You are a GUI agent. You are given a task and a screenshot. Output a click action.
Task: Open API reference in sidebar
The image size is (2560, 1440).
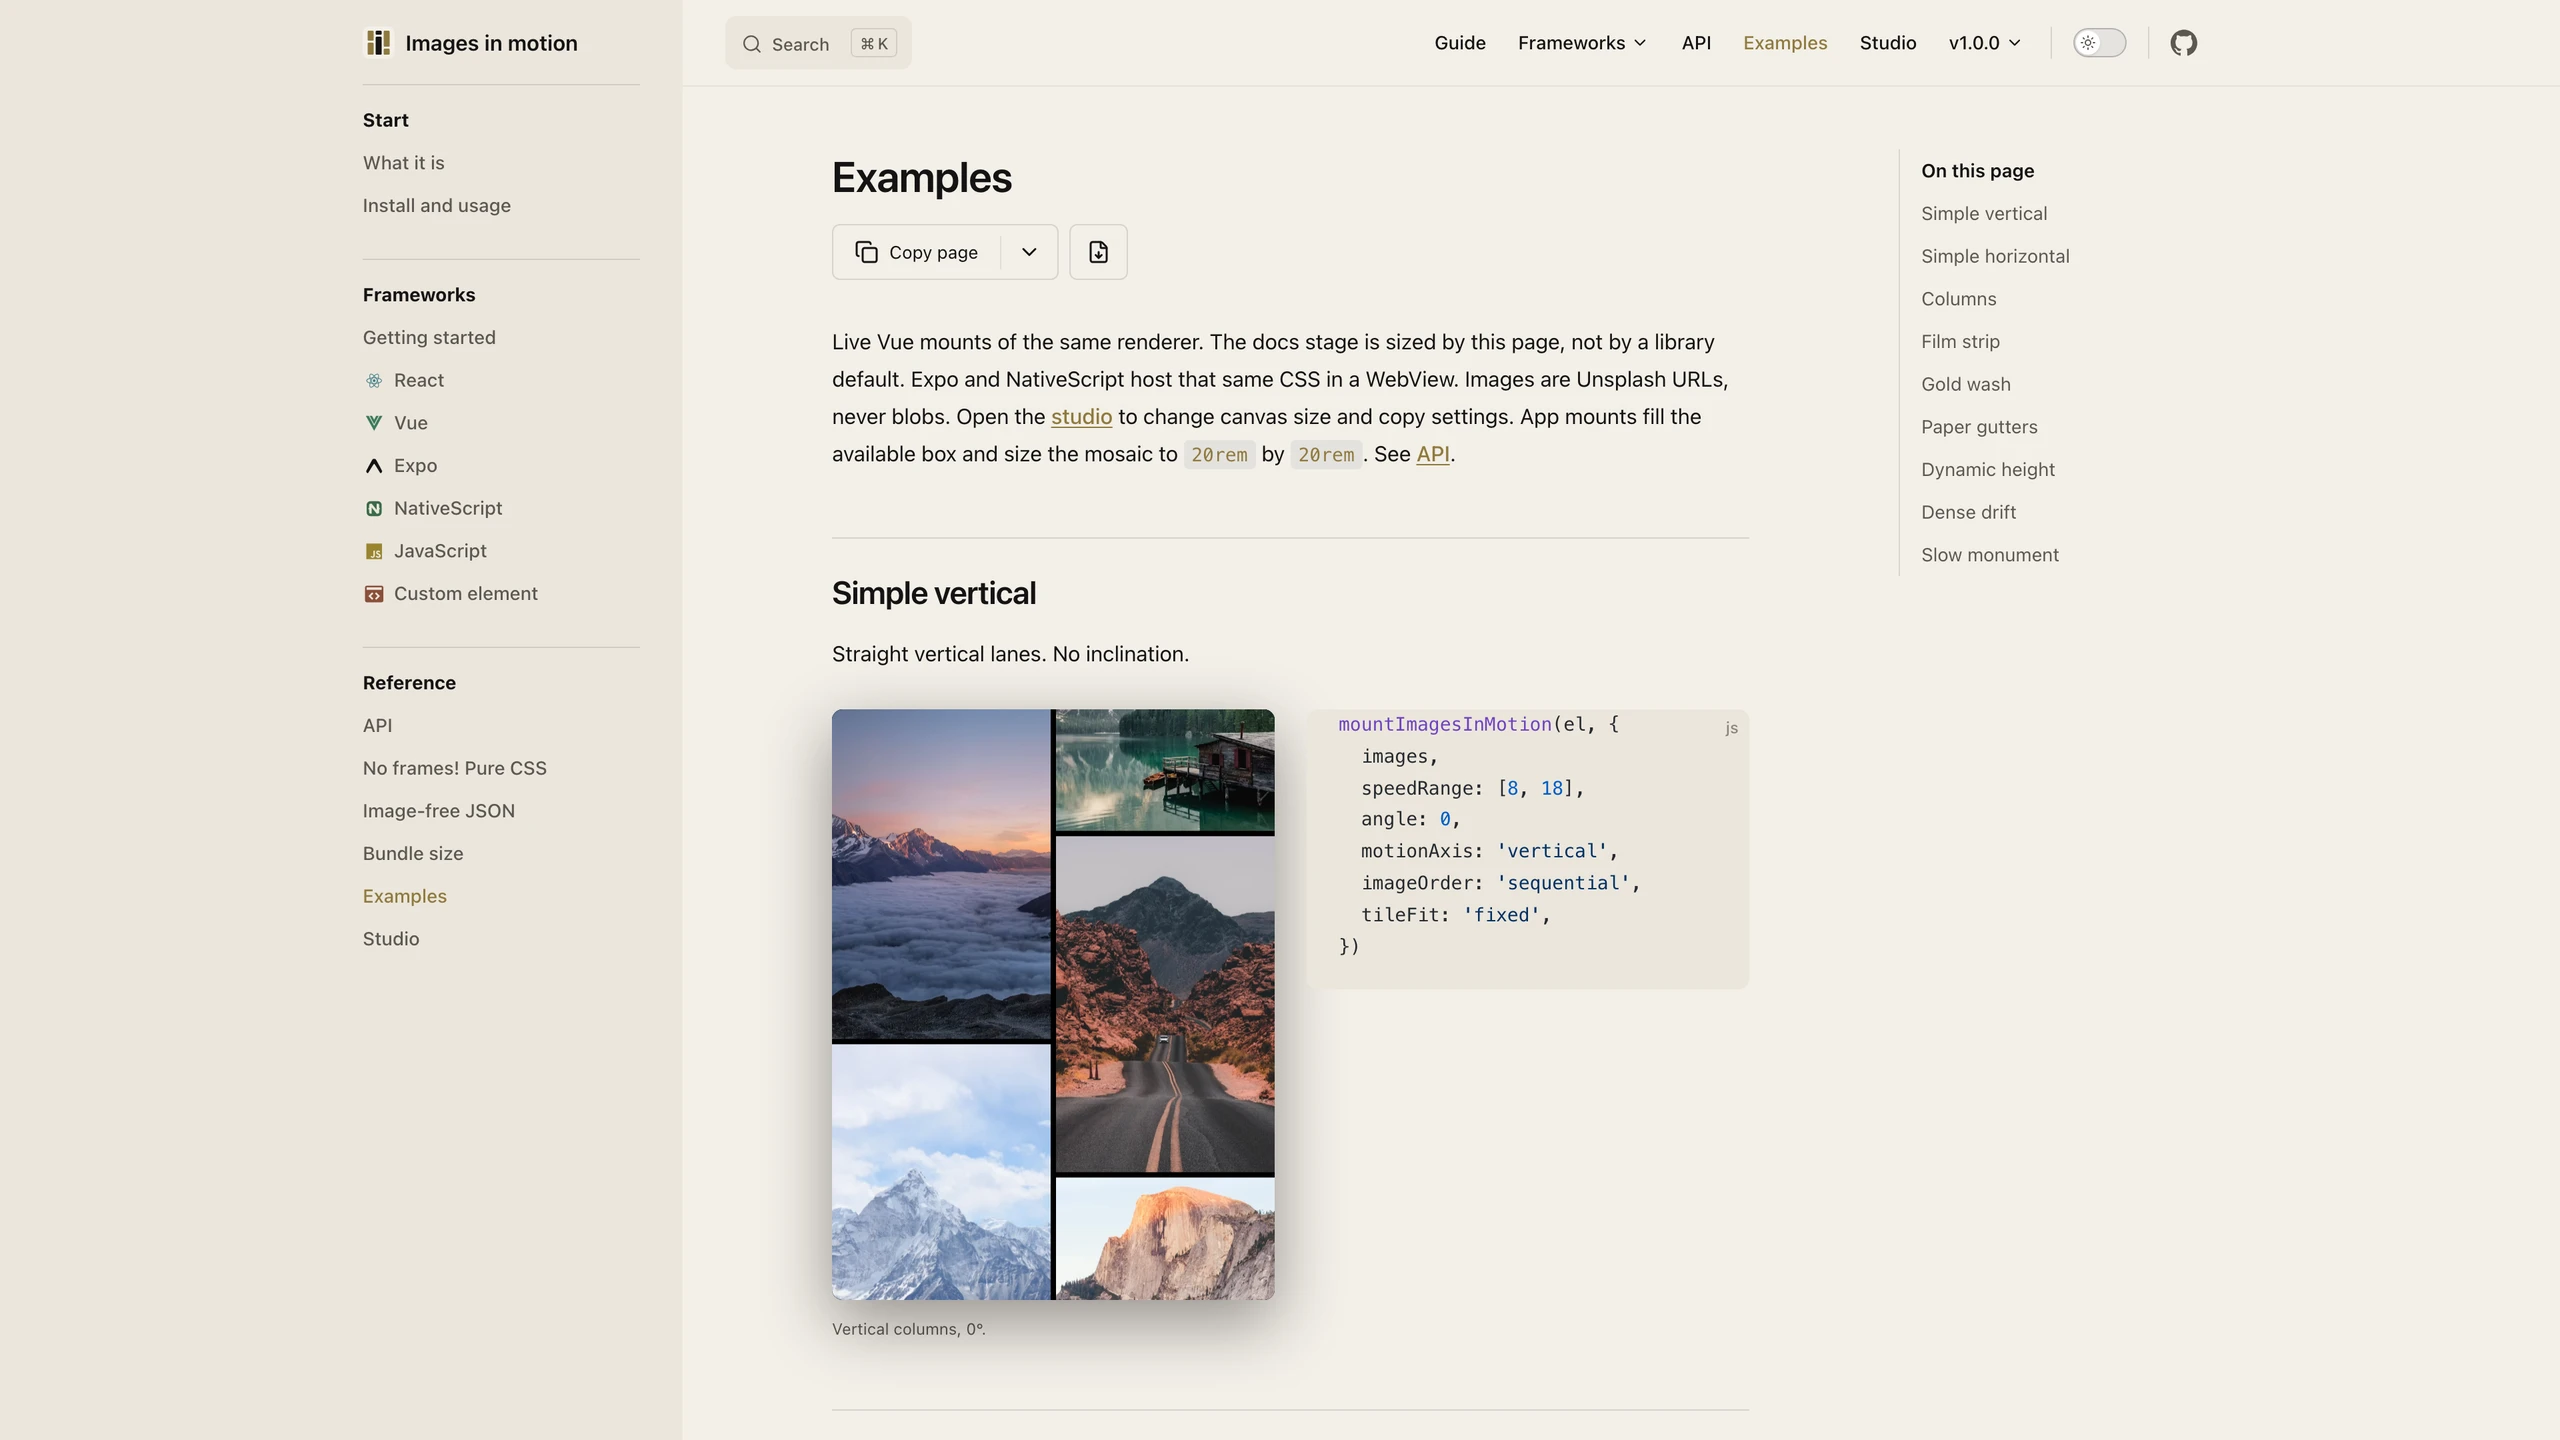377,726
